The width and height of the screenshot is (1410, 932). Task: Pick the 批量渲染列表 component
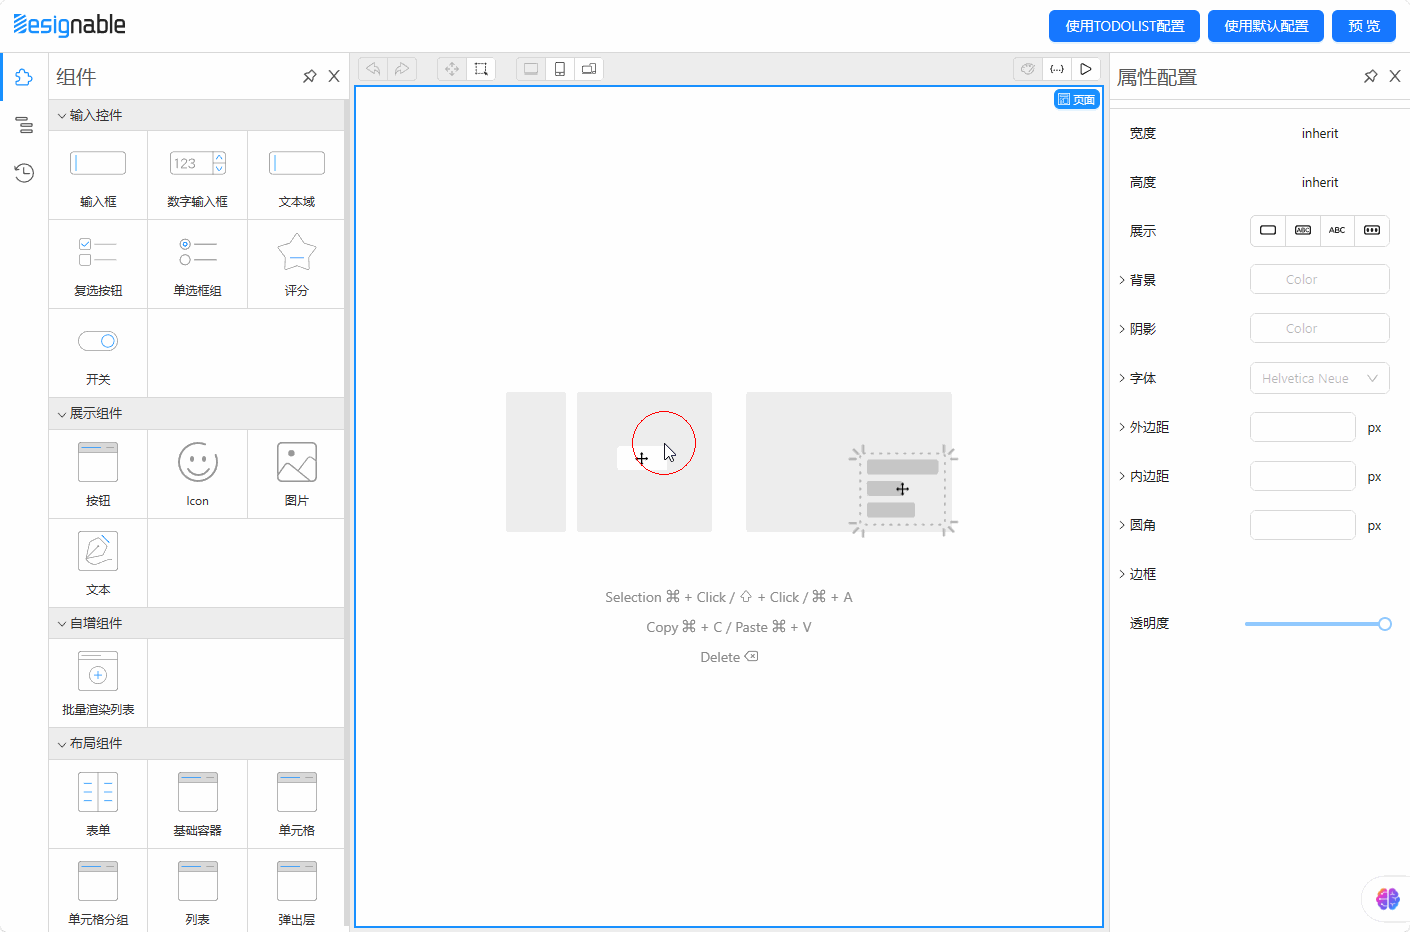click(x=98, y=683)
